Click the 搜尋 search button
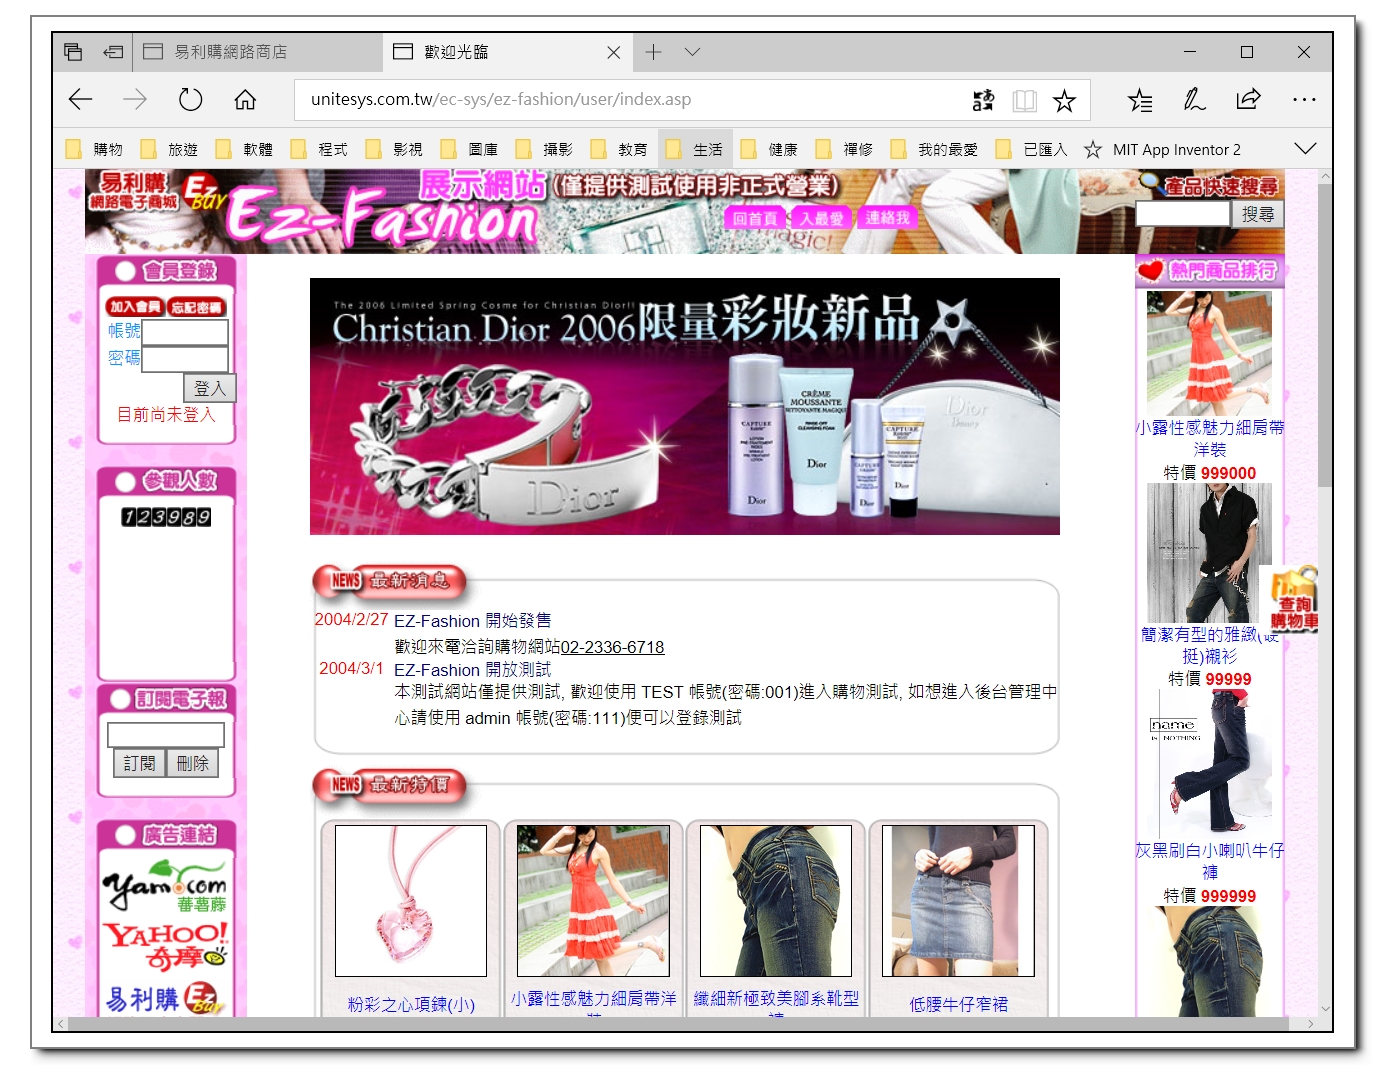 1258,214
